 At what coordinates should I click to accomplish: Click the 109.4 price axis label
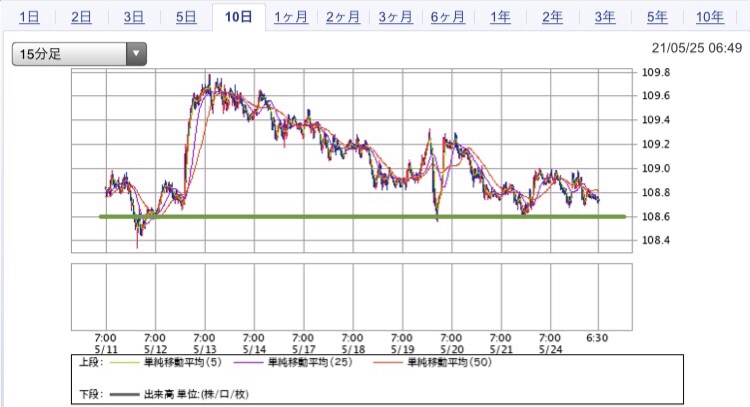(x=656, y=120)
